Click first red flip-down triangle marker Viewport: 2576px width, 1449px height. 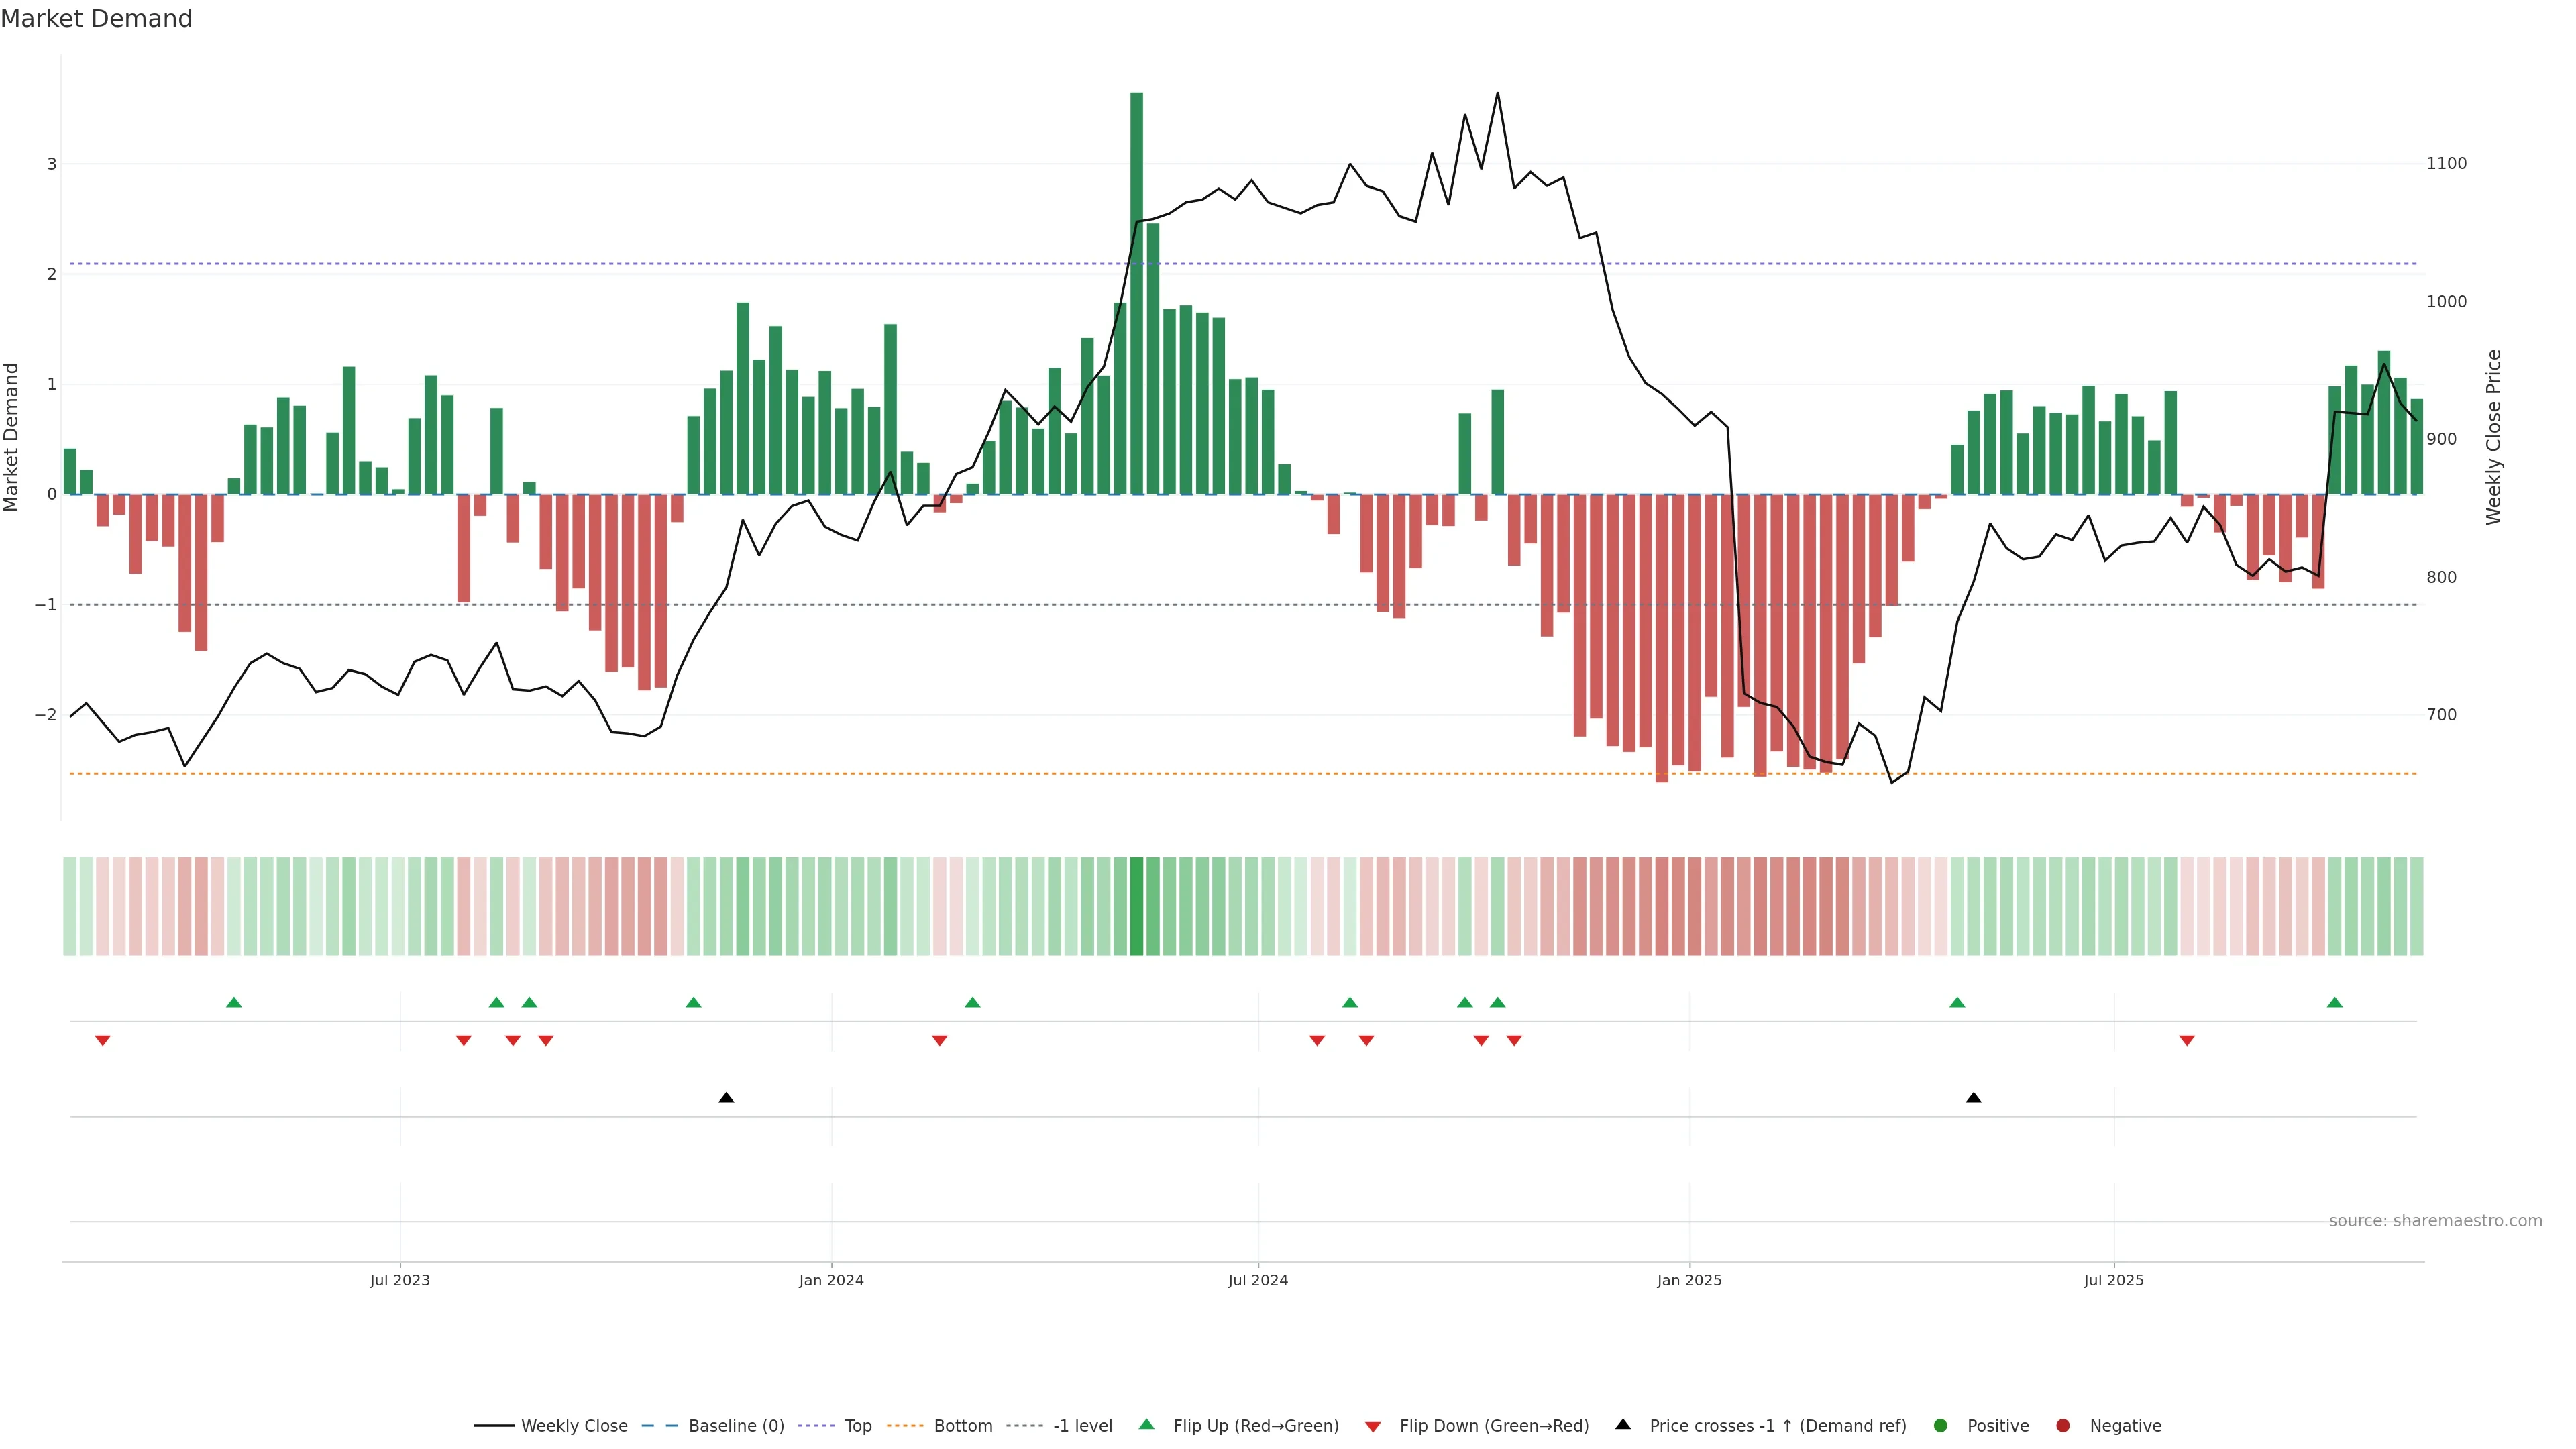pos(102,1041)
